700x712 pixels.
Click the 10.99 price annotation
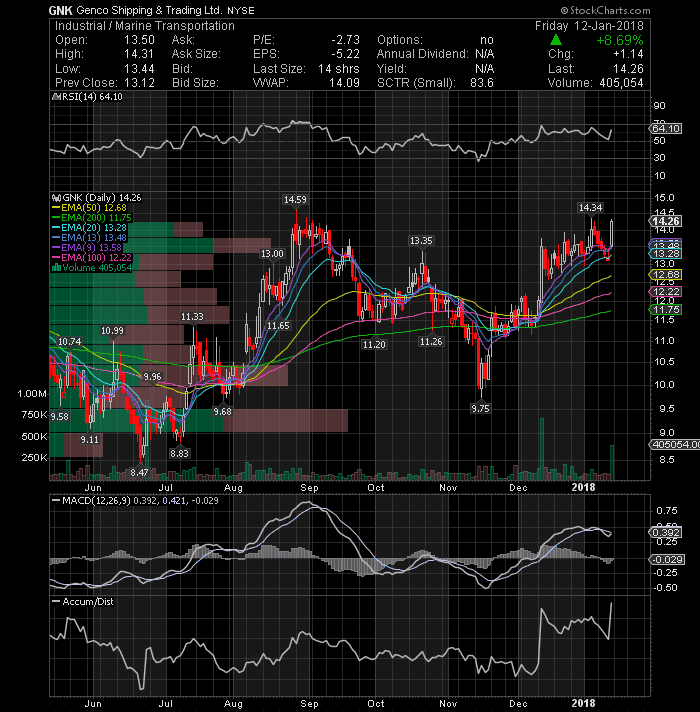coord(112,331)
